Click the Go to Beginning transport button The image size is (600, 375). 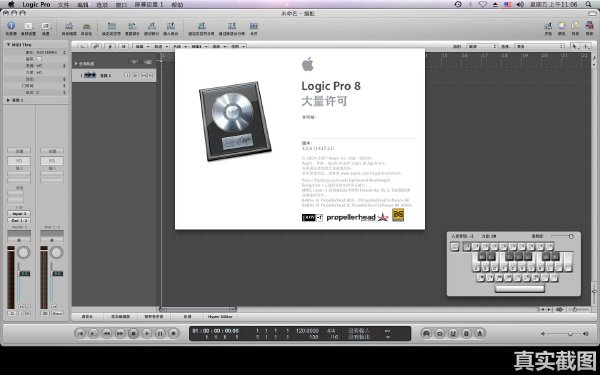coord(80,334)
